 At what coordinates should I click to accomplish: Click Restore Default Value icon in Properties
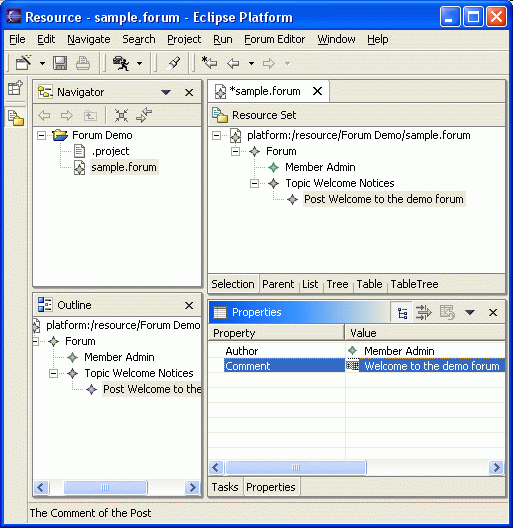[x=447, y=312]
